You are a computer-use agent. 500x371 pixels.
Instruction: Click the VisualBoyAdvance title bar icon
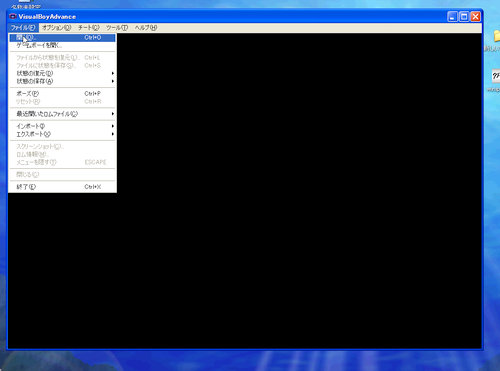pos(13,16)
